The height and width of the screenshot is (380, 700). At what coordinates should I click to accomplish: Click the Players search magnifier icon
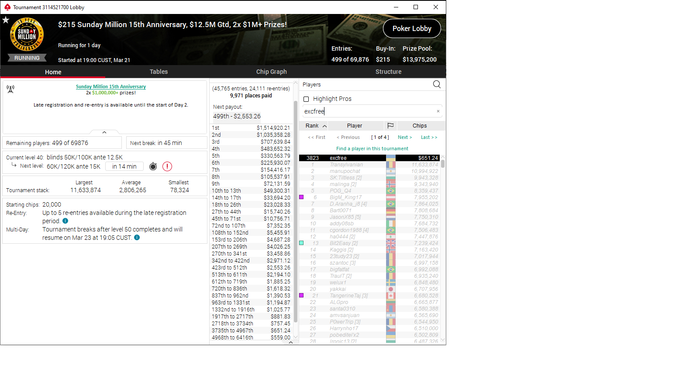pyautogui.click(x=437, y=84)
